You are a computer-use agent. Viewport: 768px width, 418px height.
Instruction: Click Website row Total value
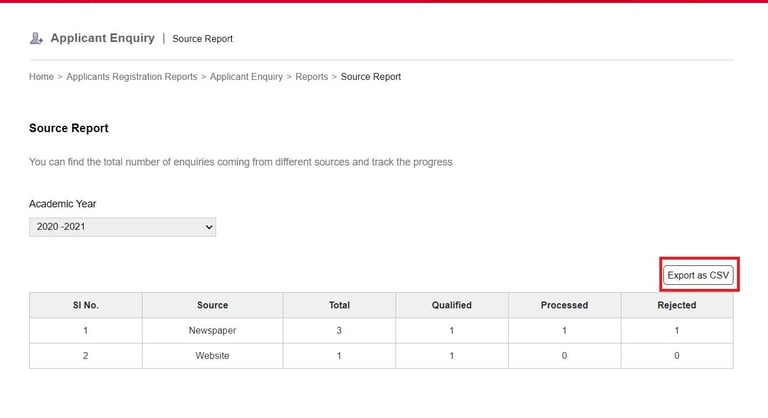(339, 356)
